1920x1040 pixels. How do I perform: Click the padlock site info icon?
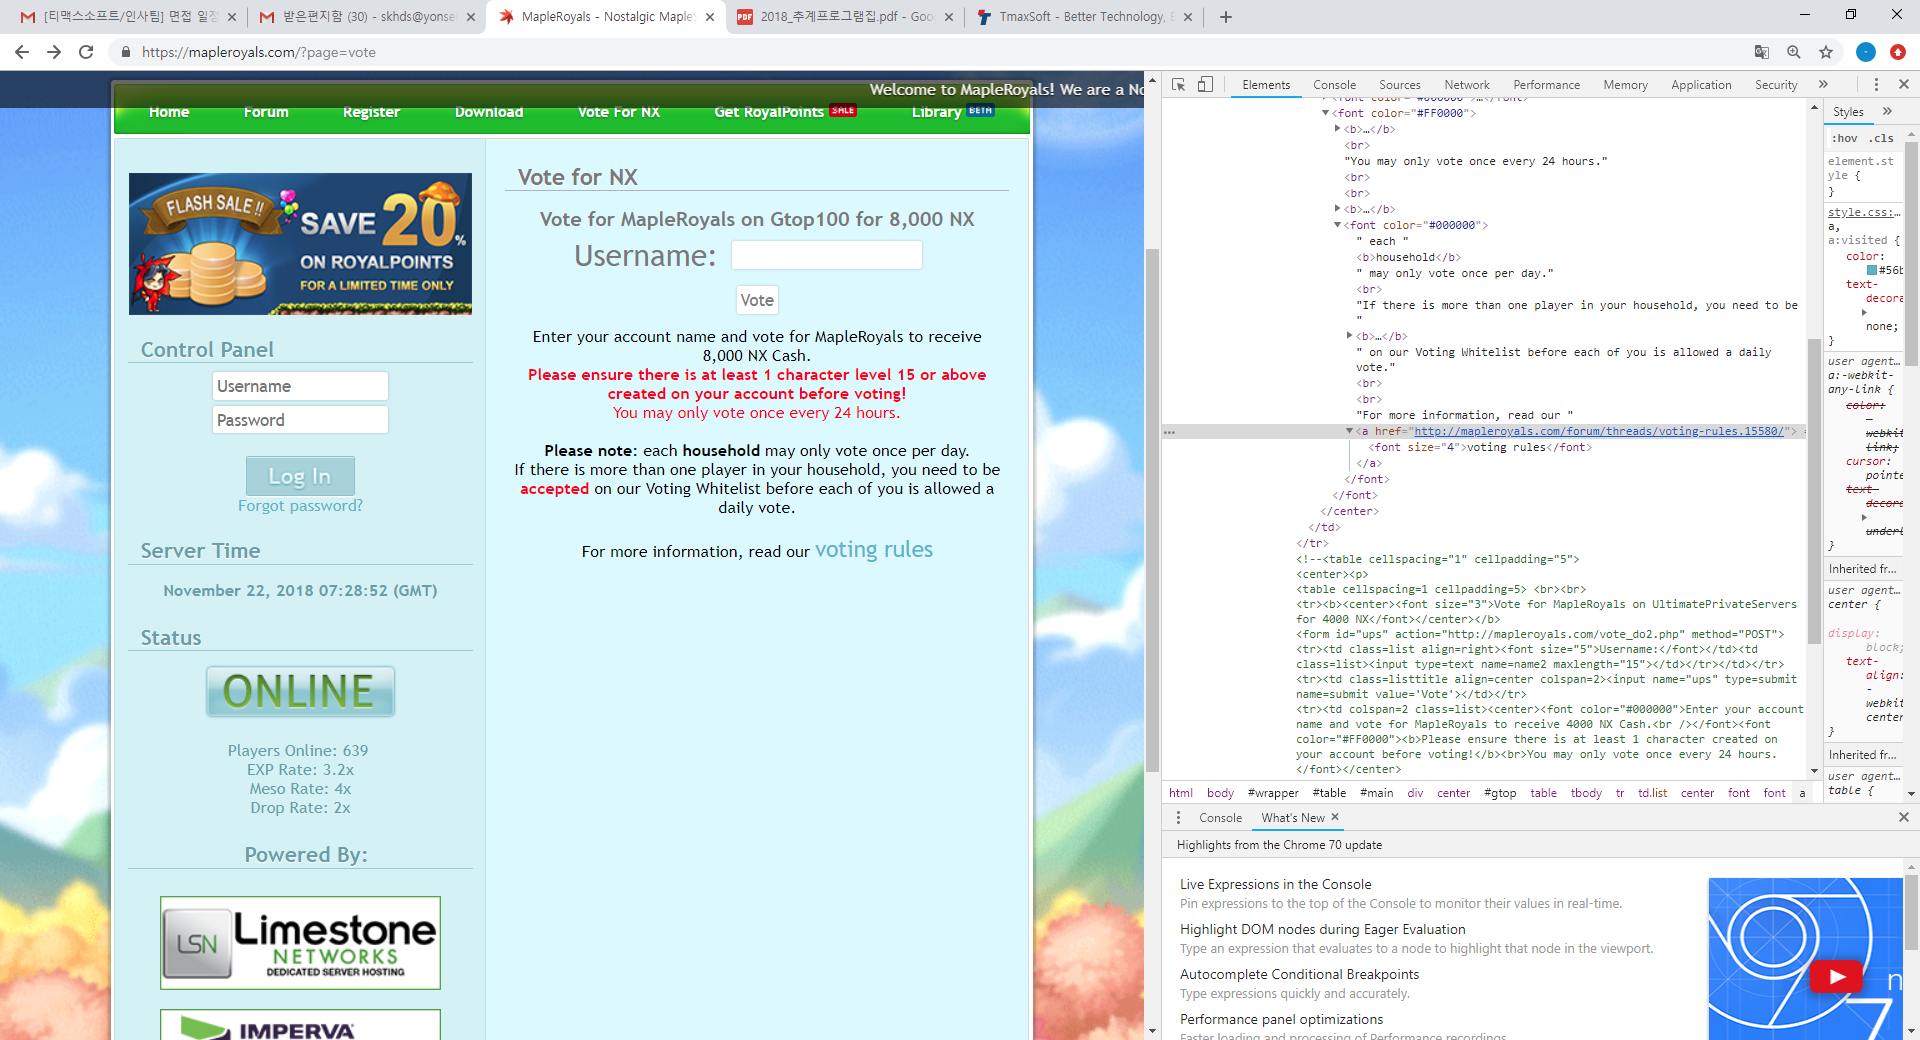point(125,52)
